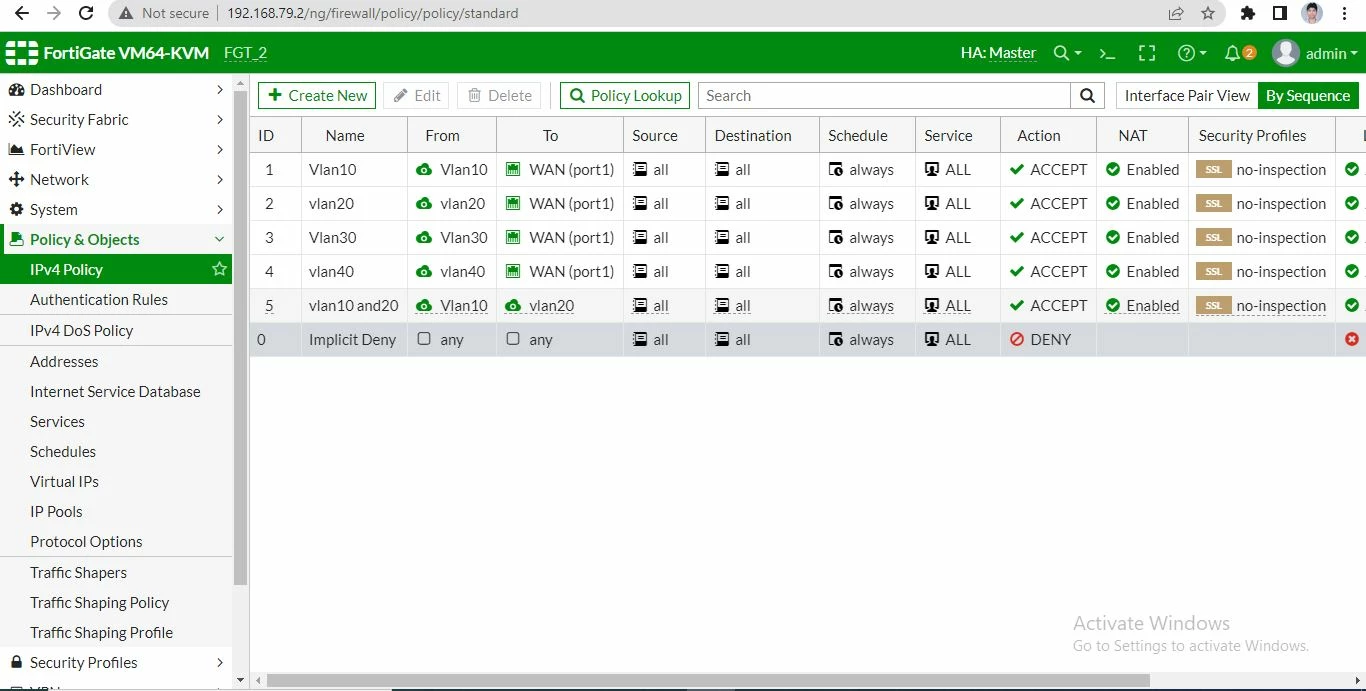
Task: Click the sidebar vertical scrollbar
Action: 240,337
